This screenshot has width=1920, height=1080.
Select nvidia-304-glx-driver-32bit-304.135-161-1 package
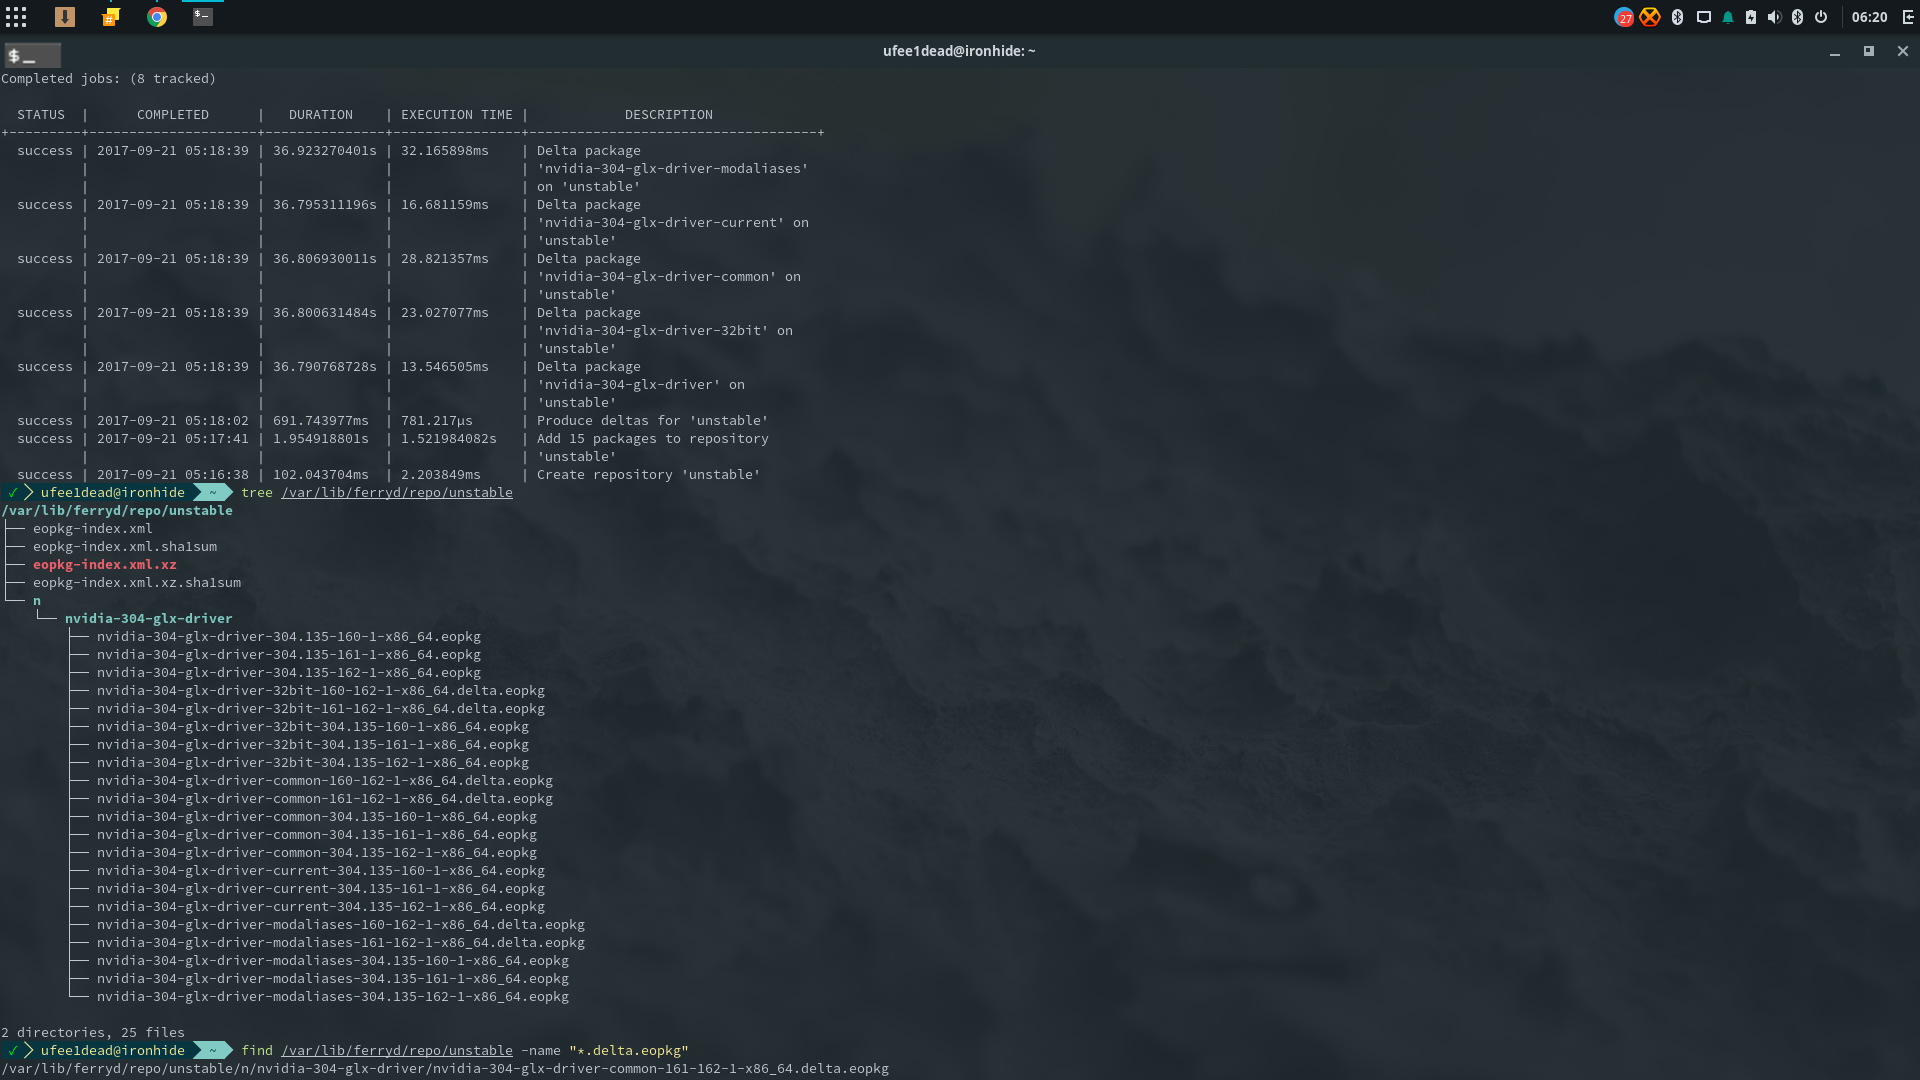pos(313,745)
